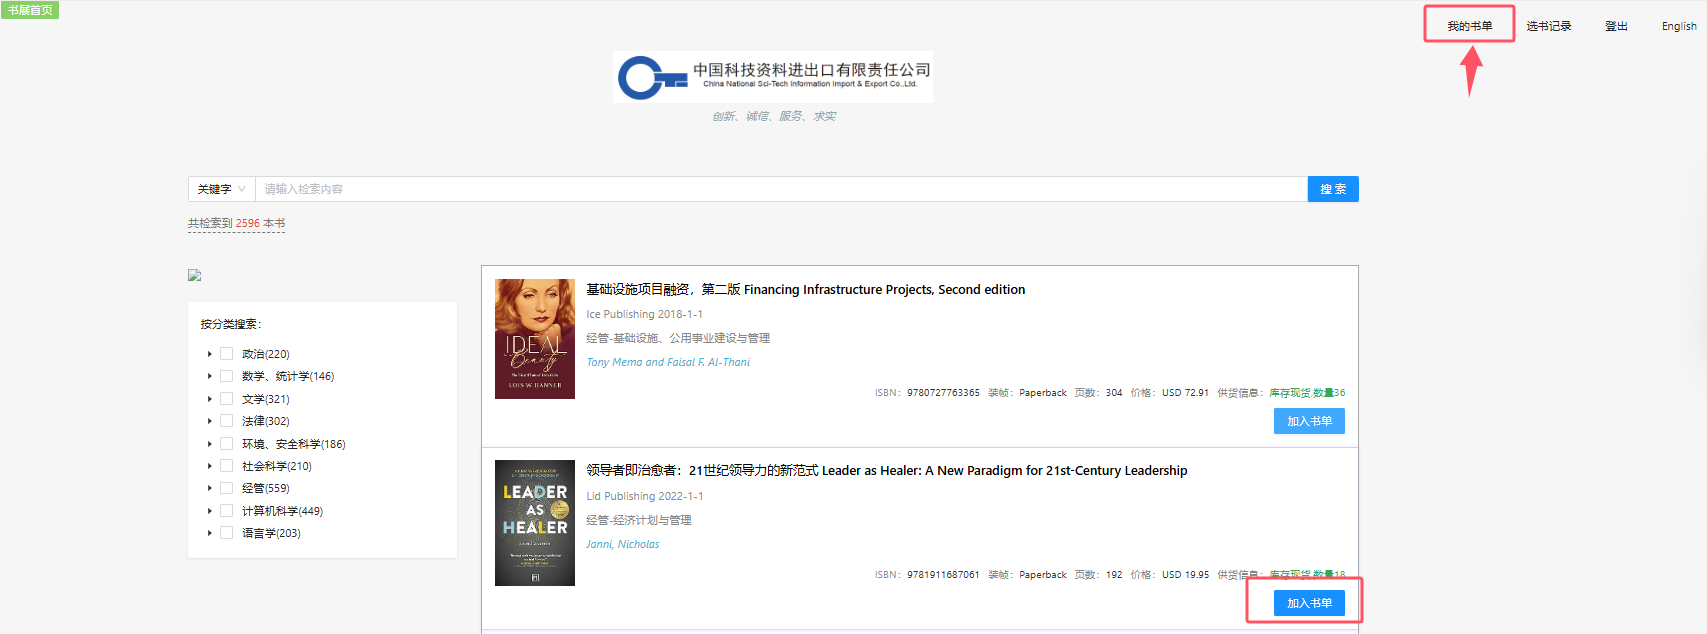Screen dimensions: 1707x634
Task: Expand the 环境、安全科学 tree node
Action: [209, 444]
